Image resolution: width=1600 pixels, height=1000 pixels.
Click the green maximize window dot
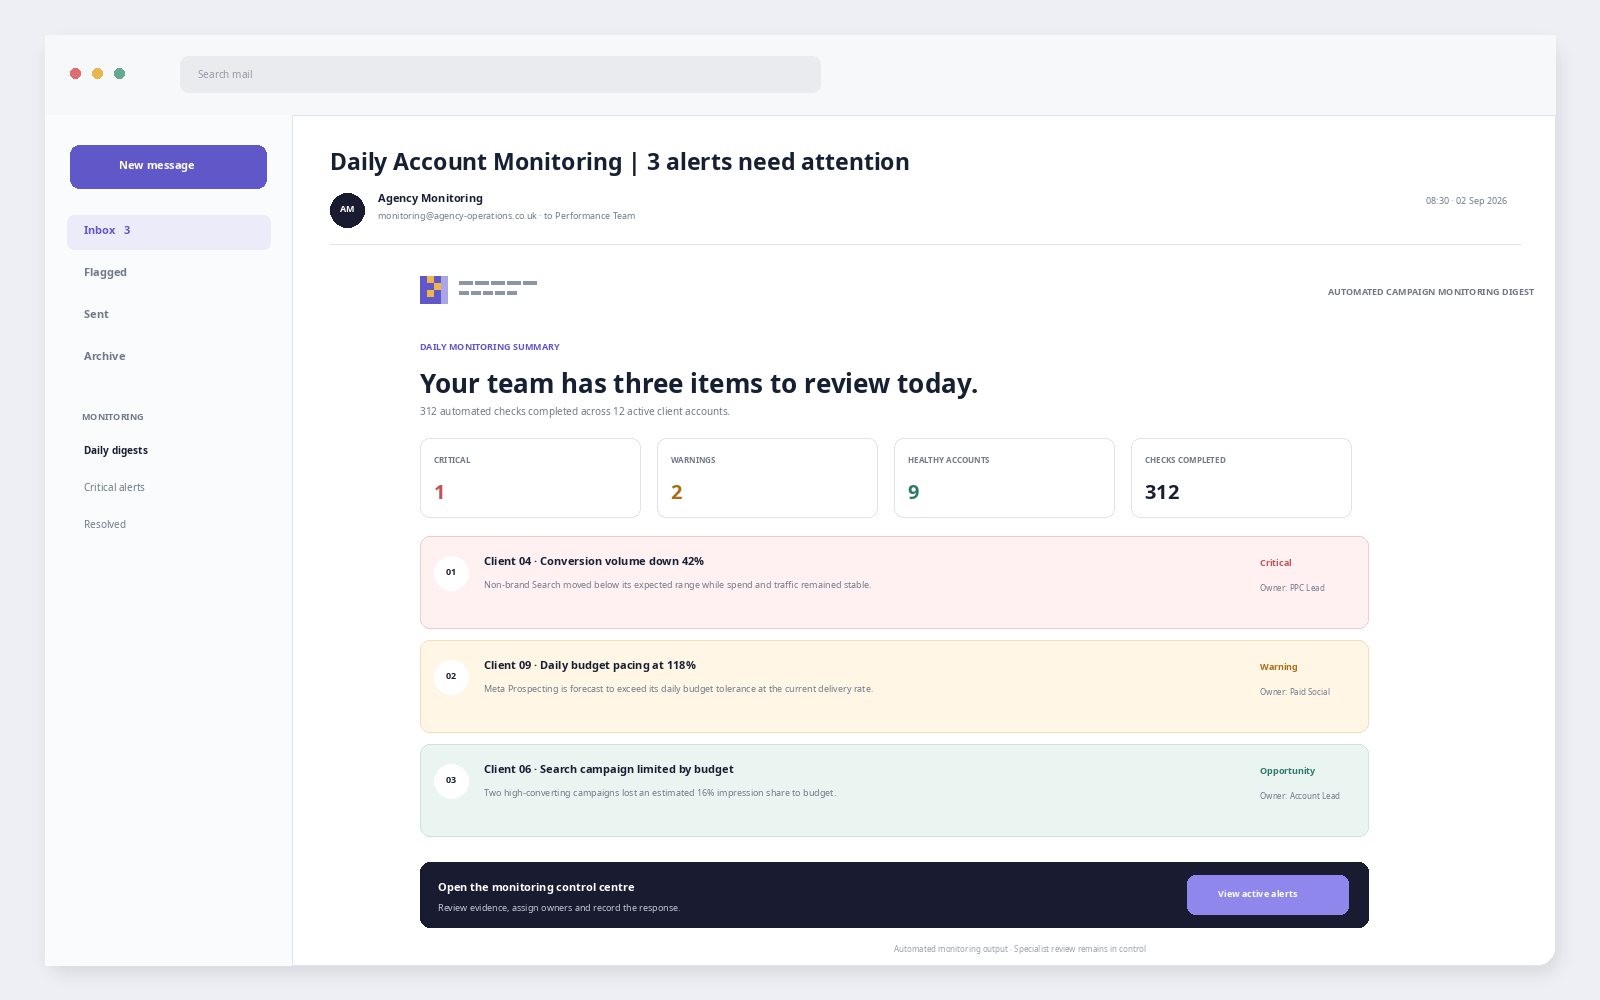point(120,74)
